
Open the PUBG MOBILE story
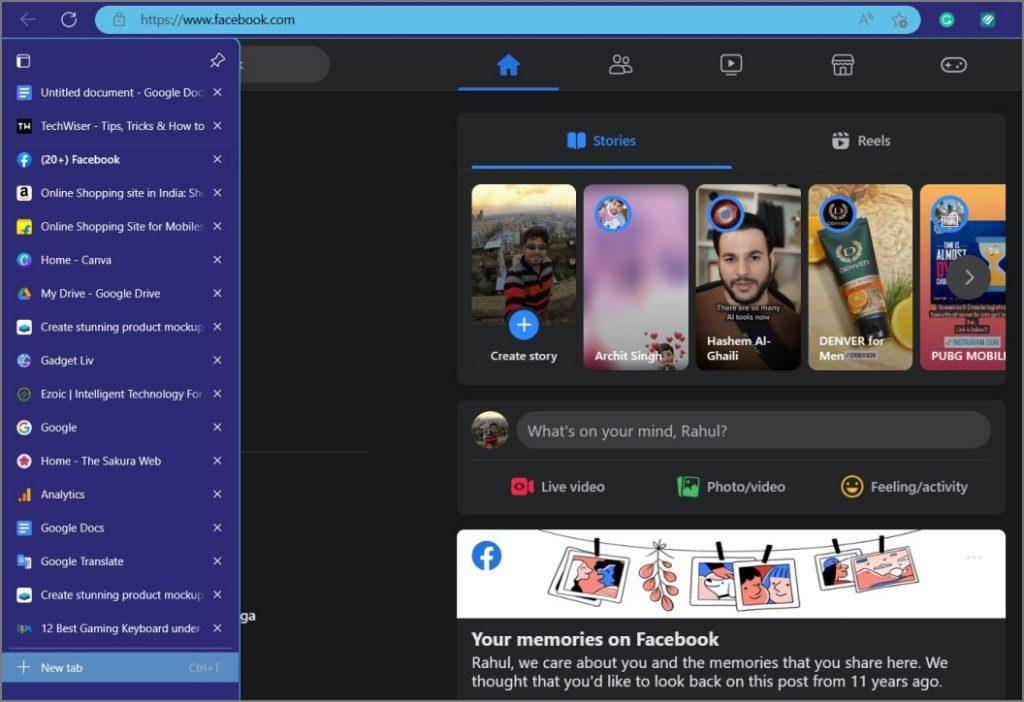[x=963, y=277]
